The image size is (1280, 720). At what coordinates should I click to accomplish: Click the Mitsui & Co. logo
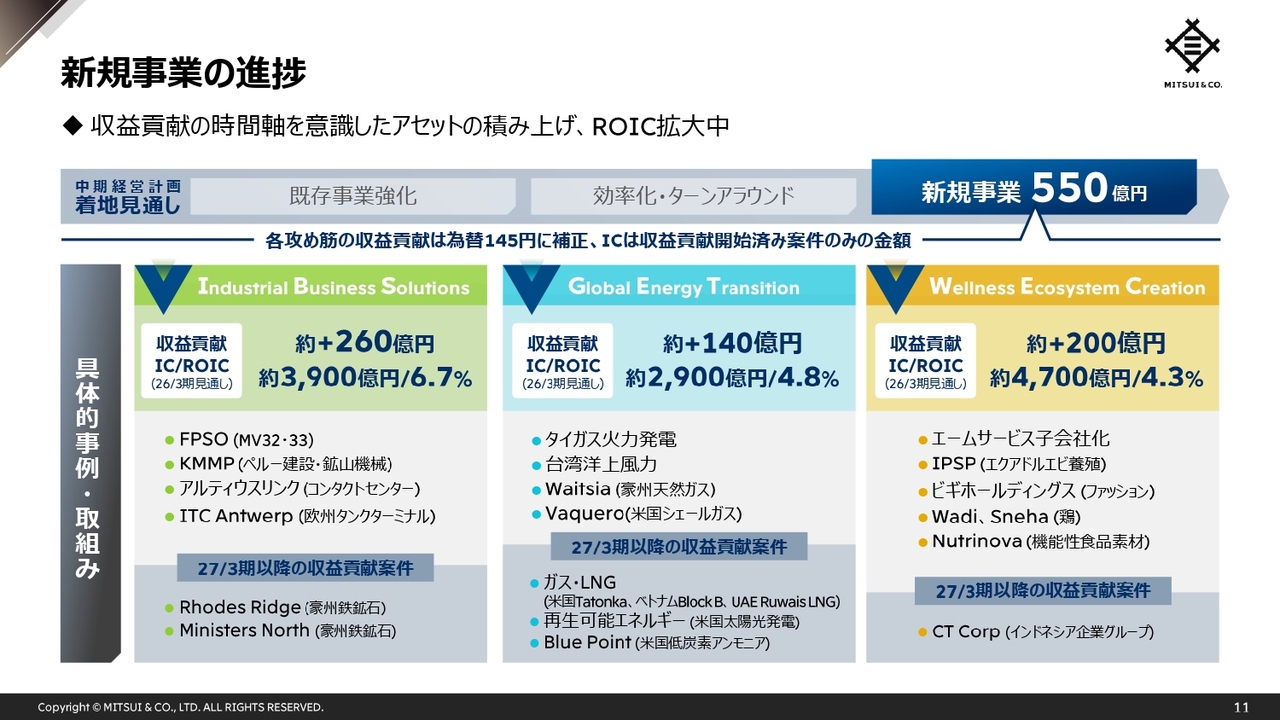[x=1192, y=52]
